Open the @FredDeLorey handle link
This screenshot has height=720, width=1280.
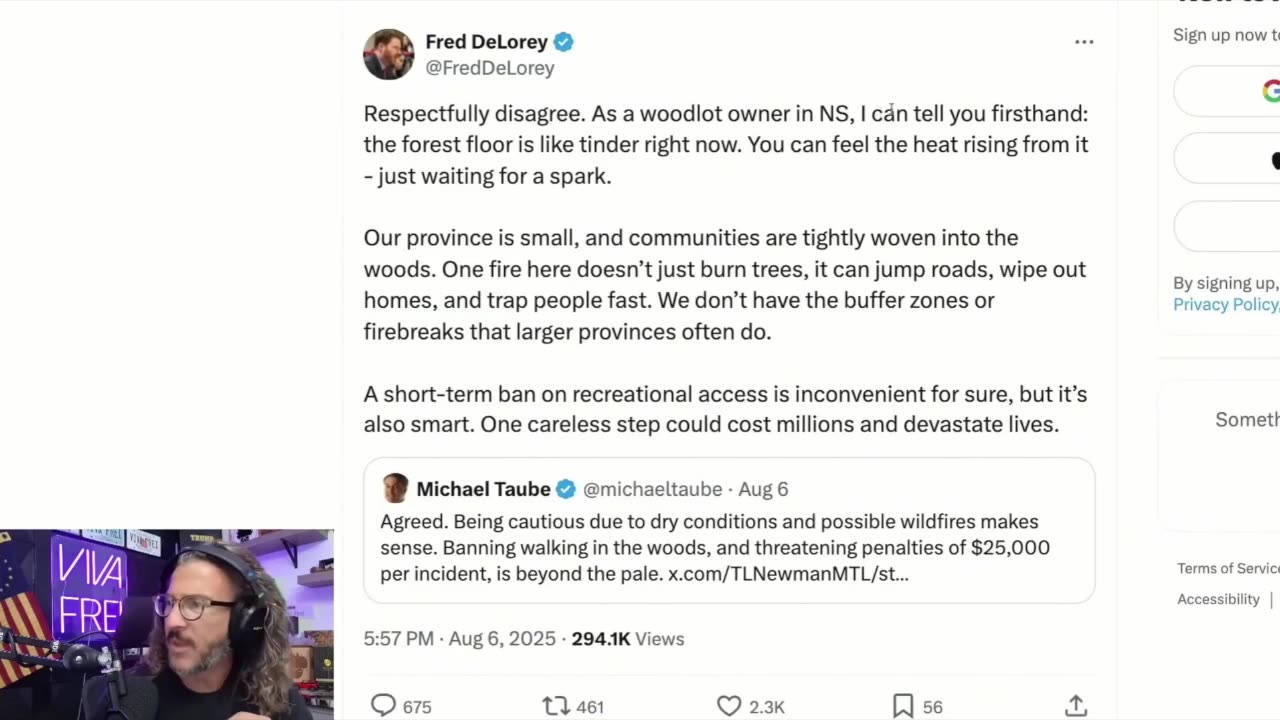click(490, 68)
